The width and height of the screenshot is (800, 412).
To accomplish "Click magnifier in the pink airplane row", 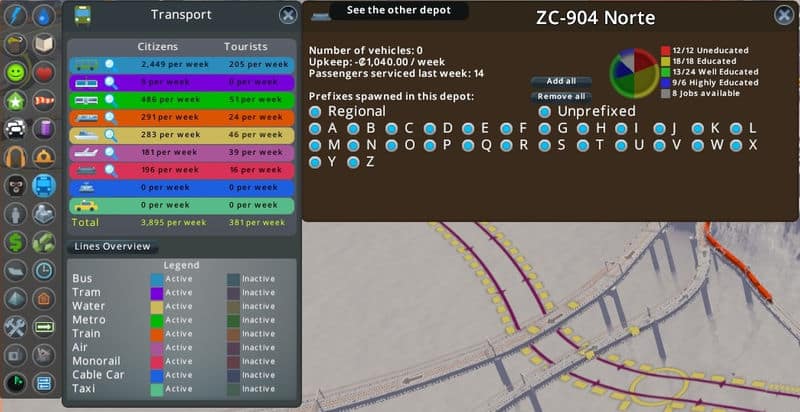I will point(110,153).
